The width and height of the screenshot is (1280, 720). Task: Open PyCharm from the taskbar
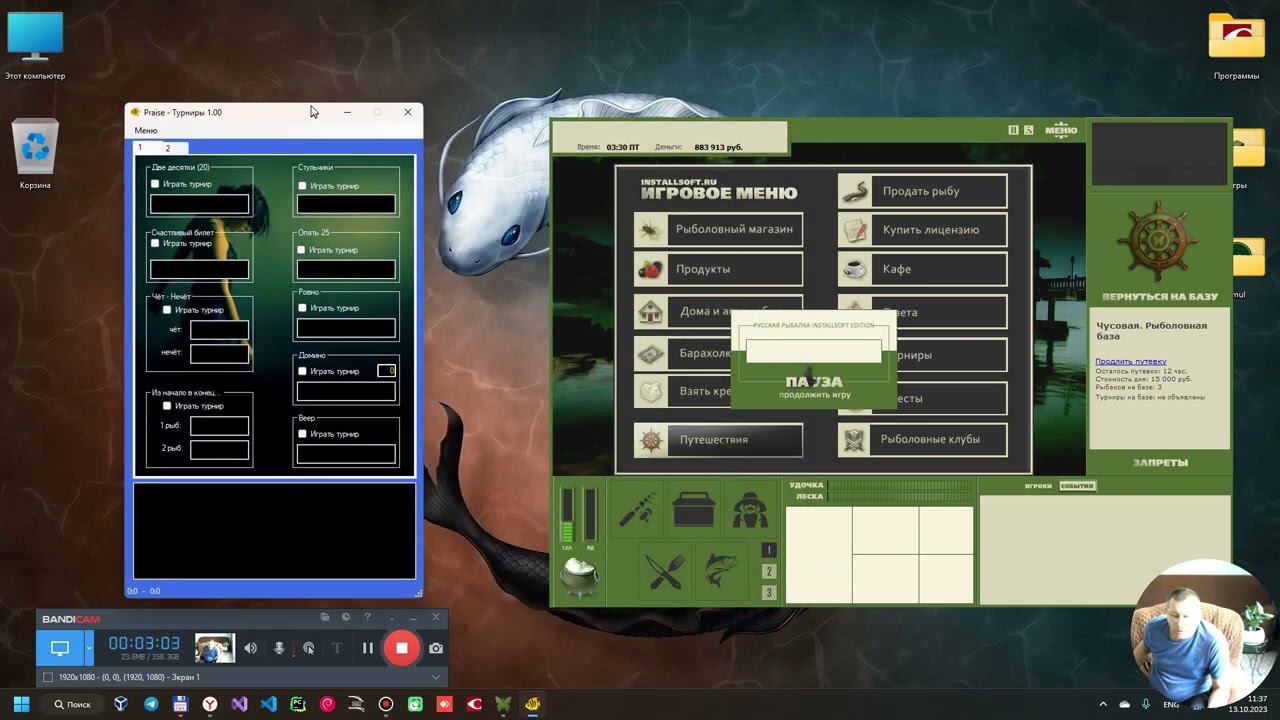298,704
